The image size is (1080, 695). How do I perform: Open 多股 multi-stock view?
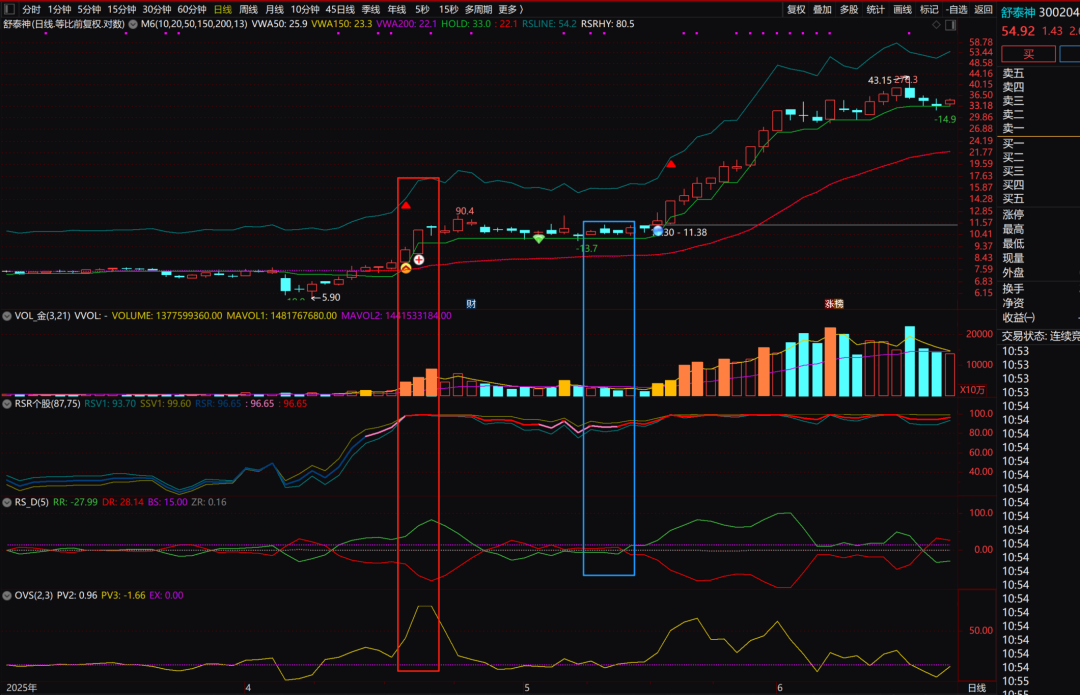click(849, 10)
